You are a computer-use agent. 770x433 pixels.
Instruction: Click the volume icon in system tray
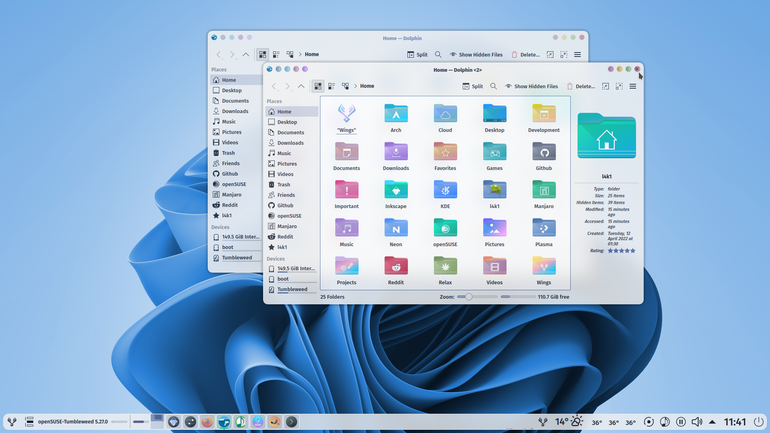696,422
